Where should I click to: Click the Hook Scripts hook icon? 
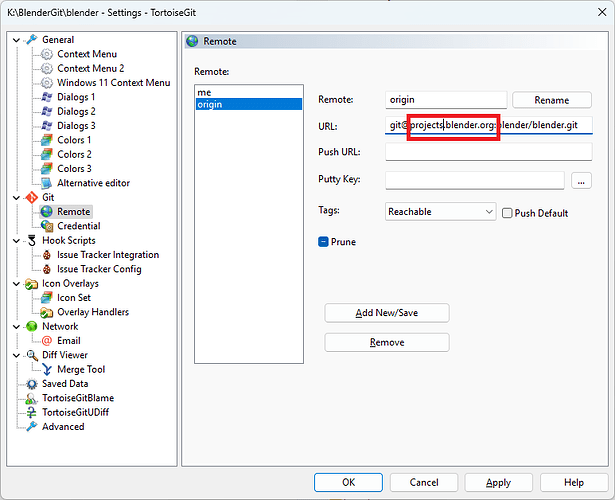[x=31, y=240]
